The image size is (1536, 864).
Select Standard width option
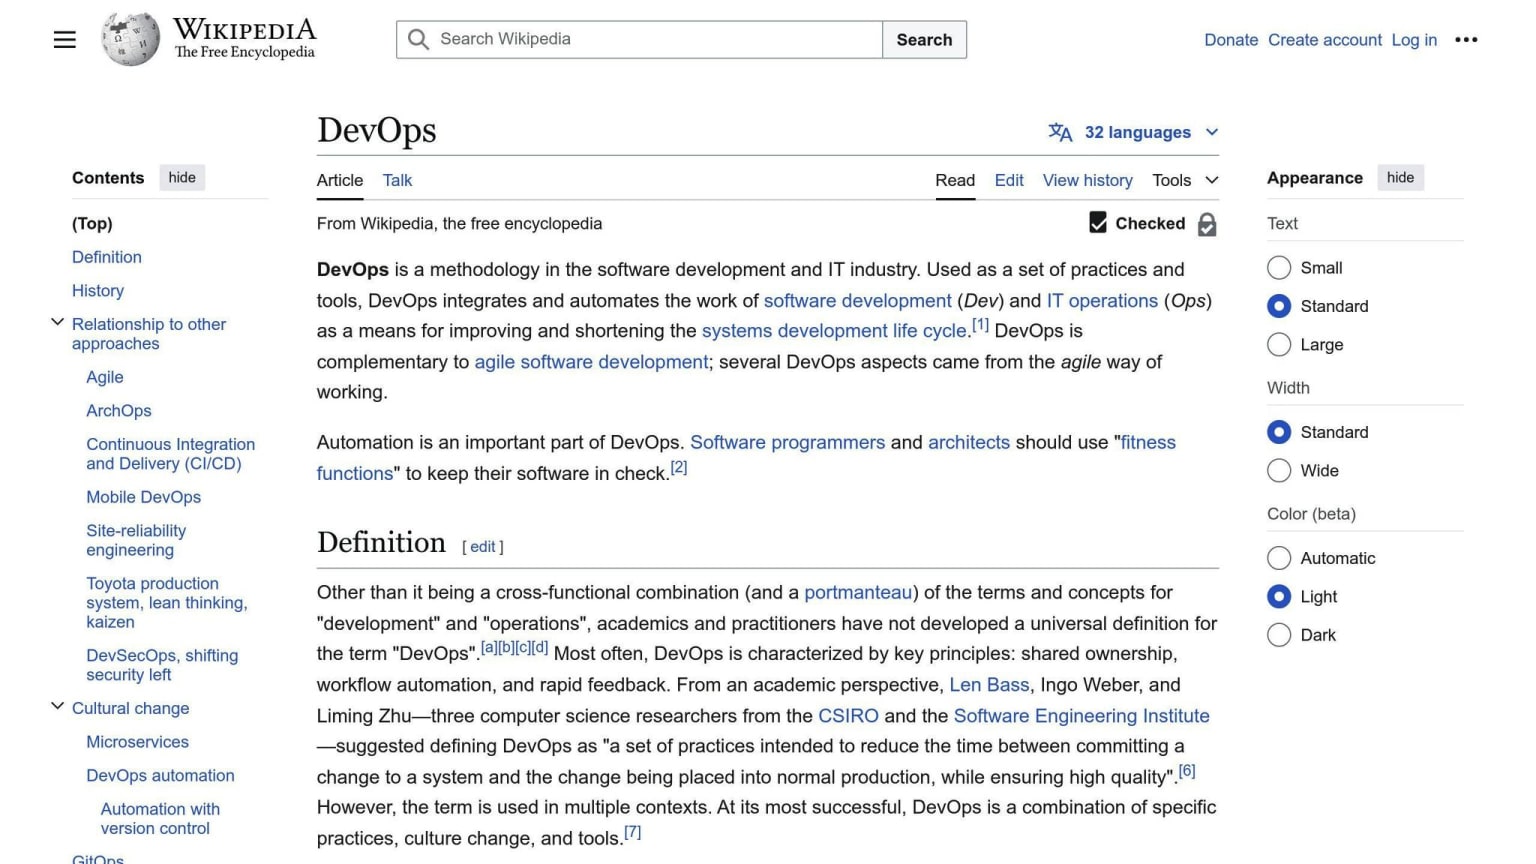pyautogui.click(x=1279, y=432)
